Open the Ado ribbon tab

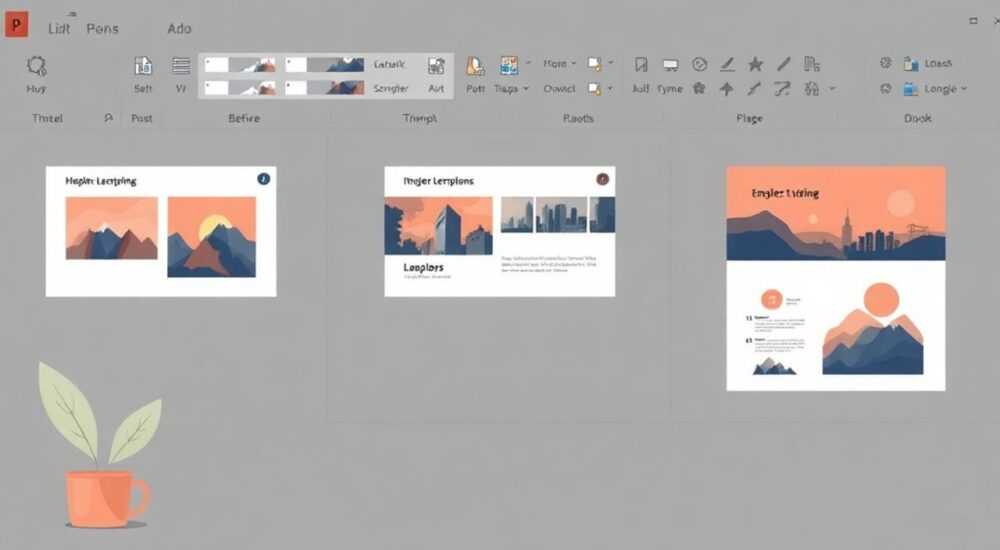pyautogui.click(x=179, y=29)
